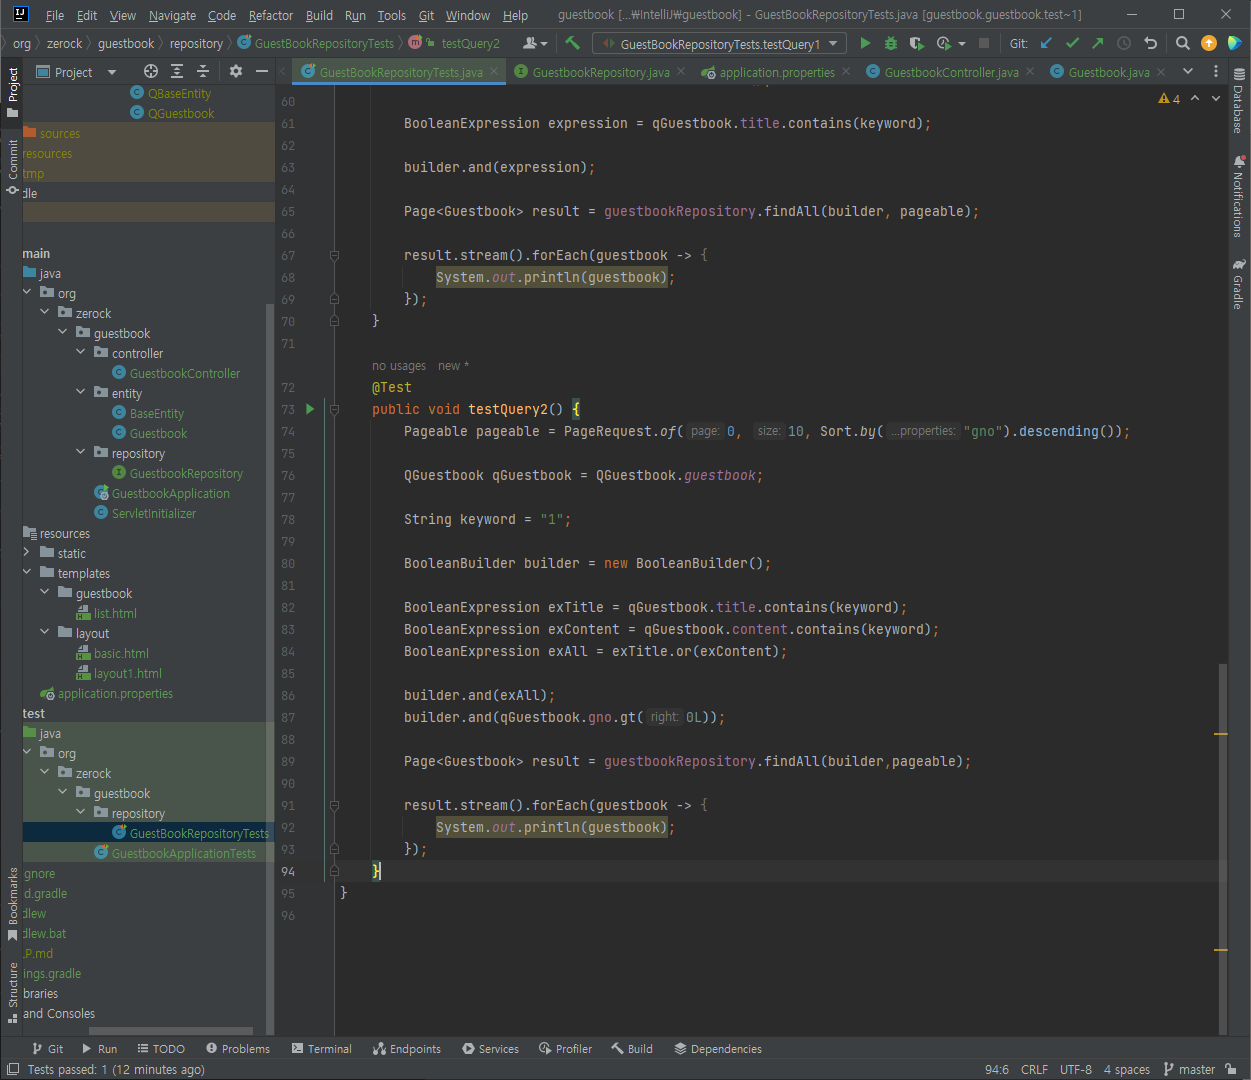Fold the testQuery2 method at line 73
Image resolution: width=1251 pixels, height=1080 pixels.
click(x=335, y=409)
